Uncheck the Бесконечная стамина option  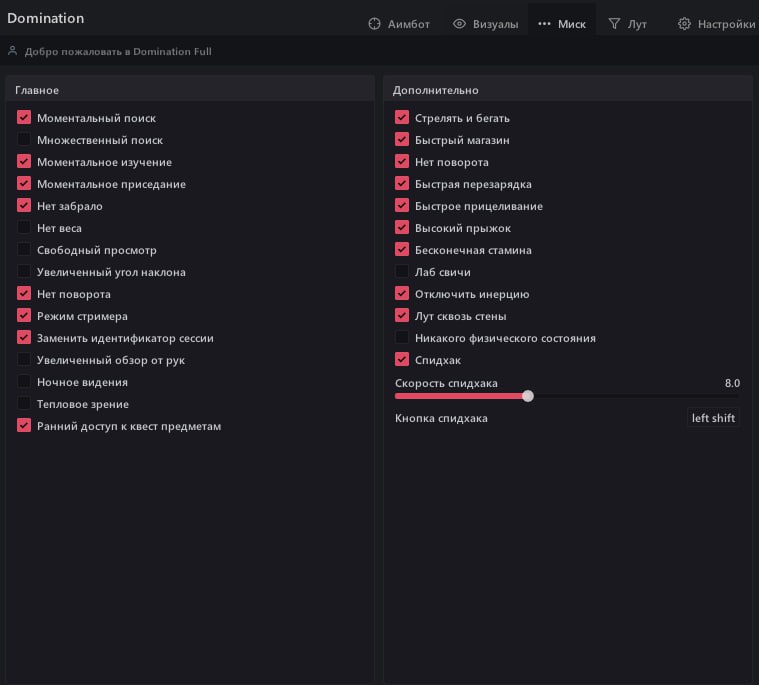tap(402, 250)
